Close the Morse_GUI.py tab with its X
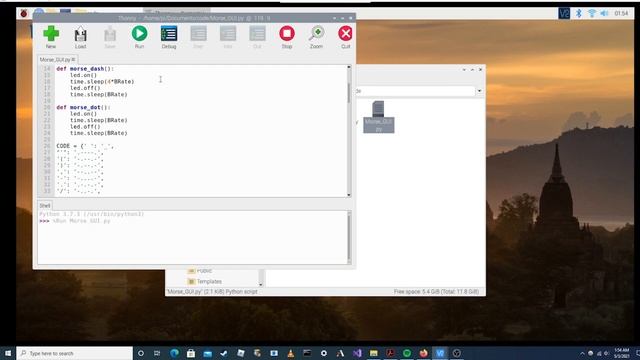 point(73,60)
